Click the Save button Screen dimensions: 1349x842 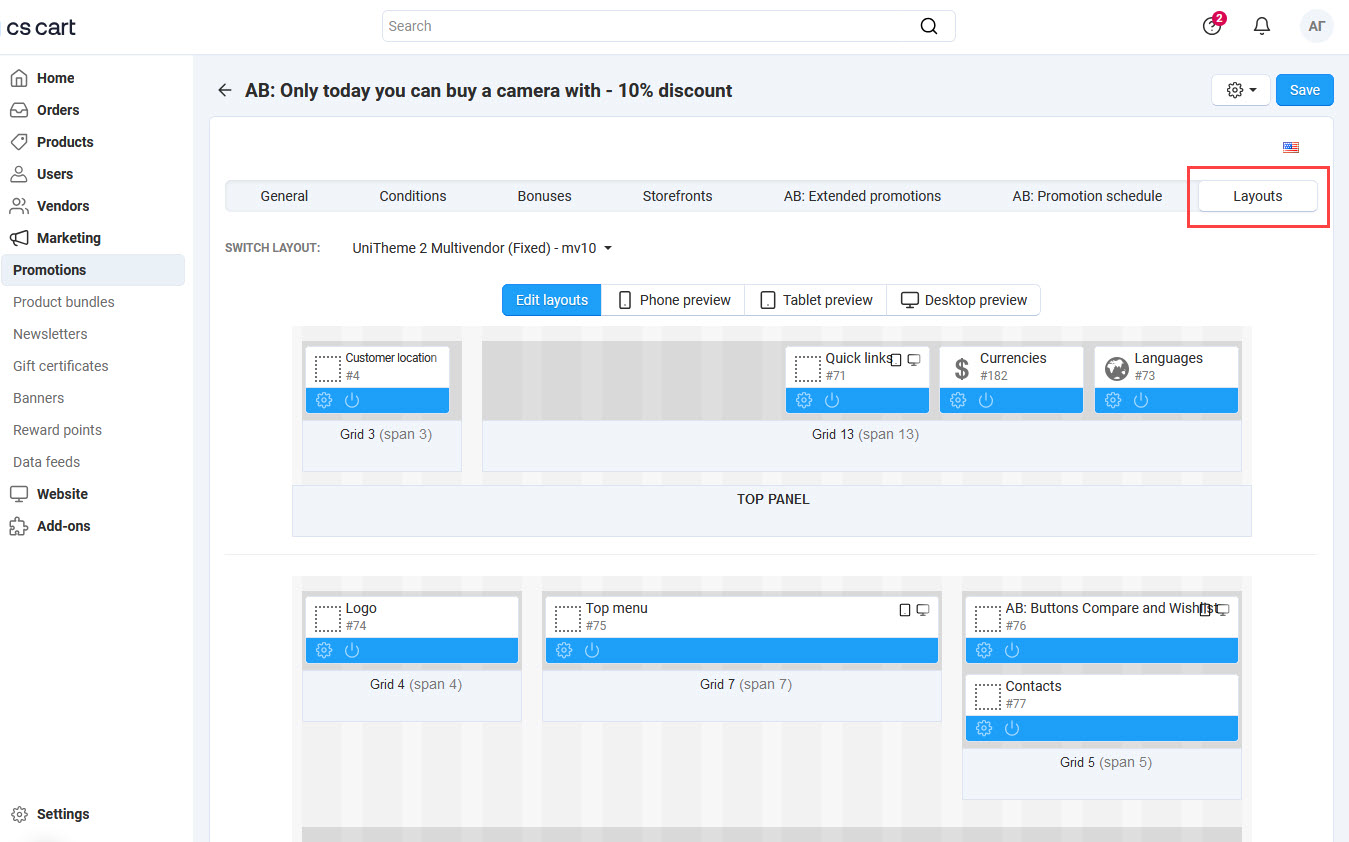1304,89
